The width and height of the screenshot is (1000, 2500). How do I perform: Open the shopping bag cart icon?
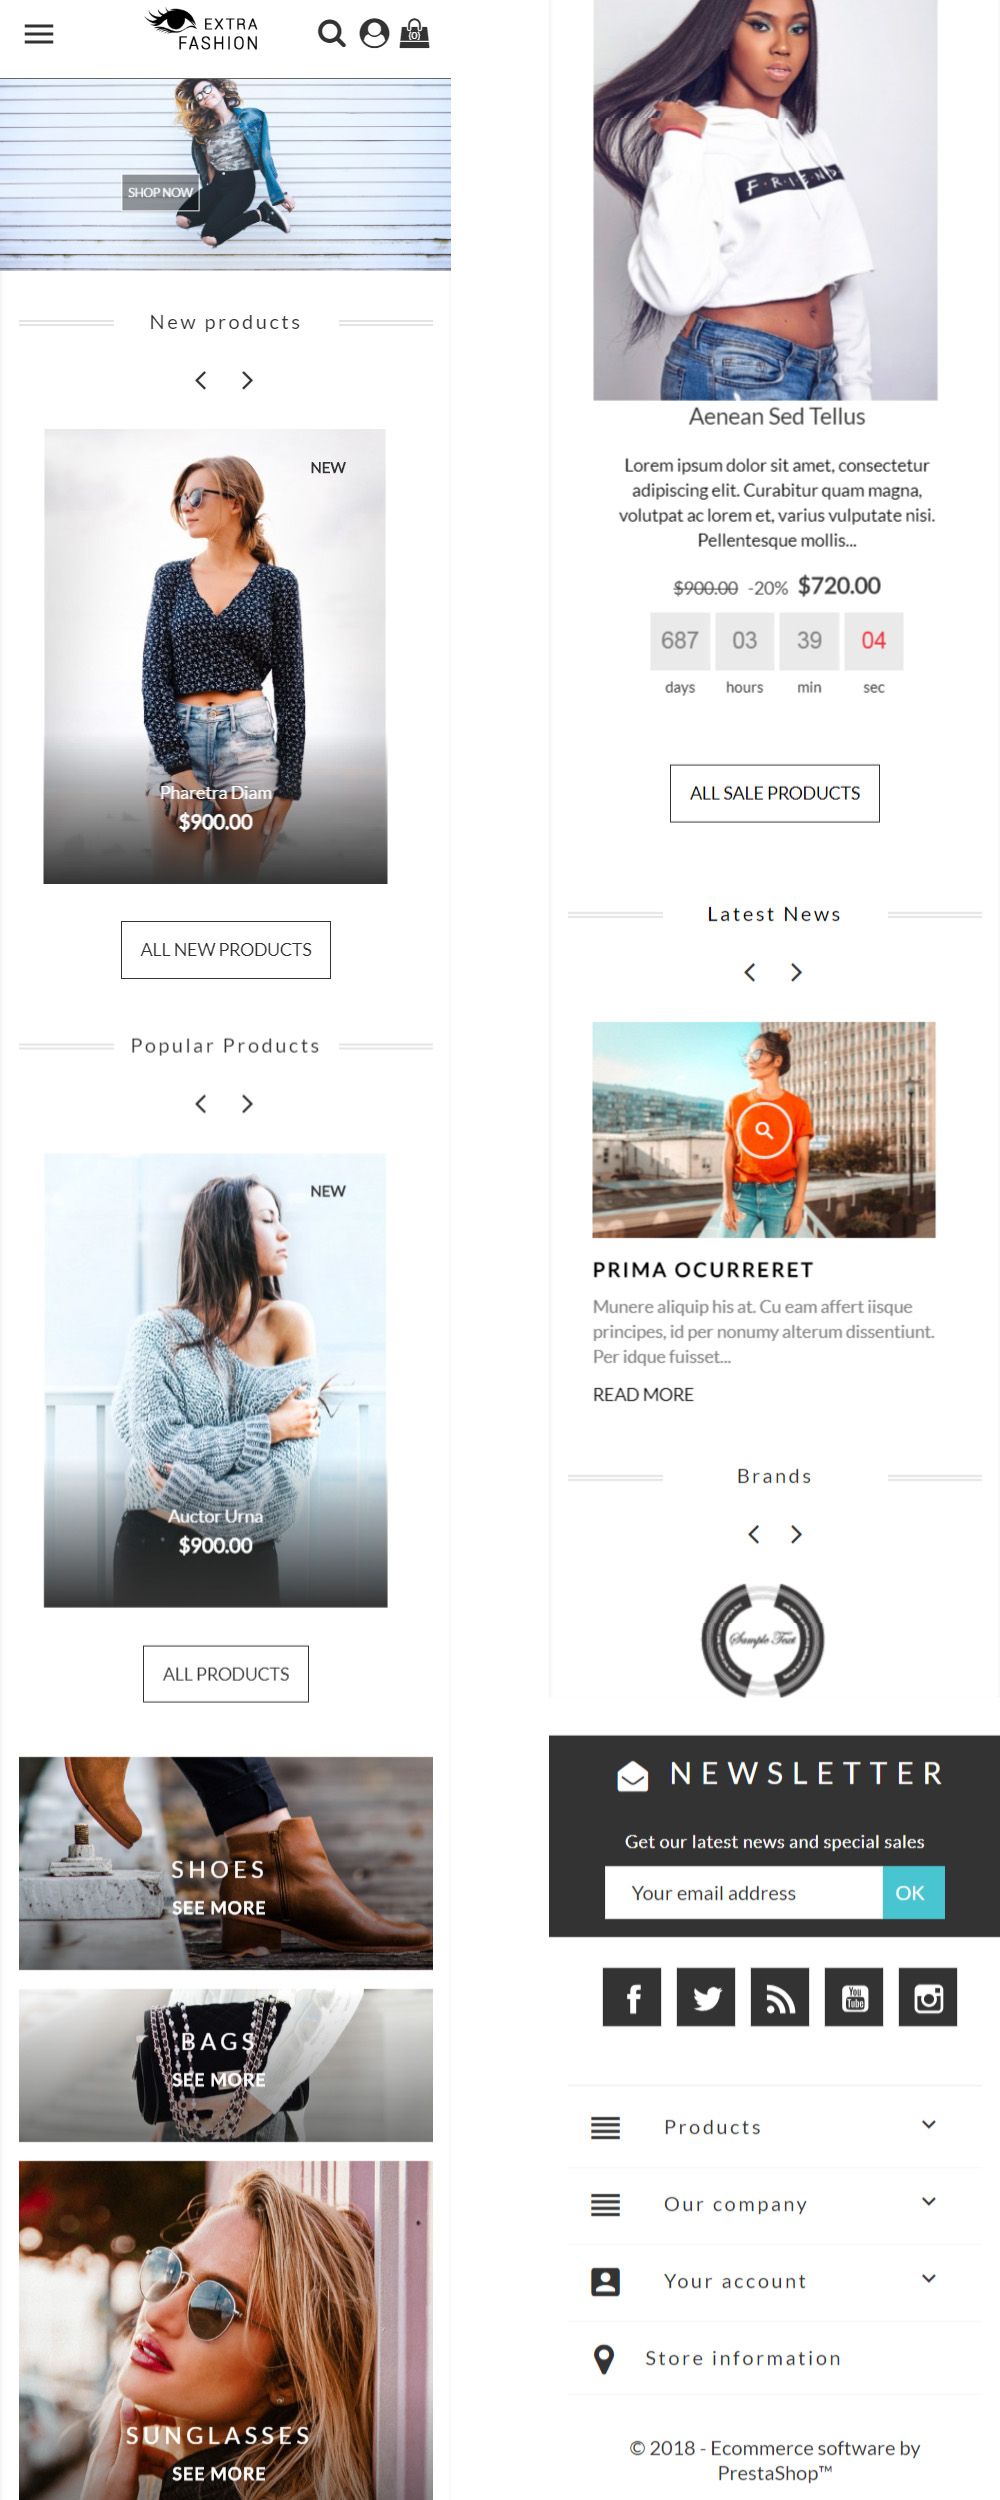click(415, 34)
